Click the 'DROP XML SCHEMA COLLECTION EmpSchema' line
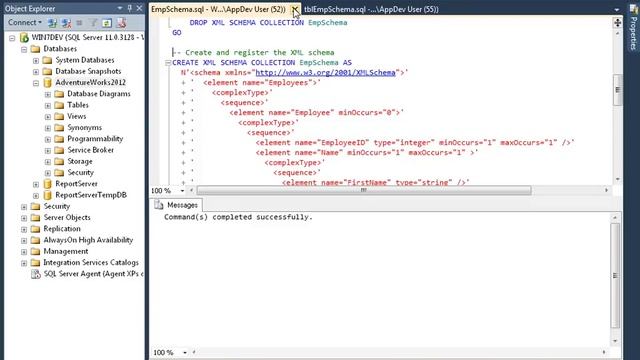The height and width of the screenshot is (360, 640). pos(268,23)
